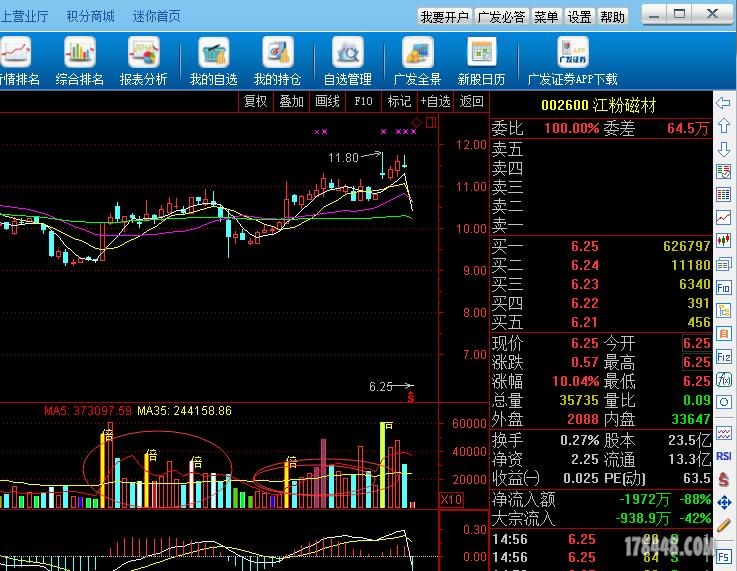Open the 菜单 dropdown menu
The height and width of the screenshot is (571, 737).
[x=546, y=17]
